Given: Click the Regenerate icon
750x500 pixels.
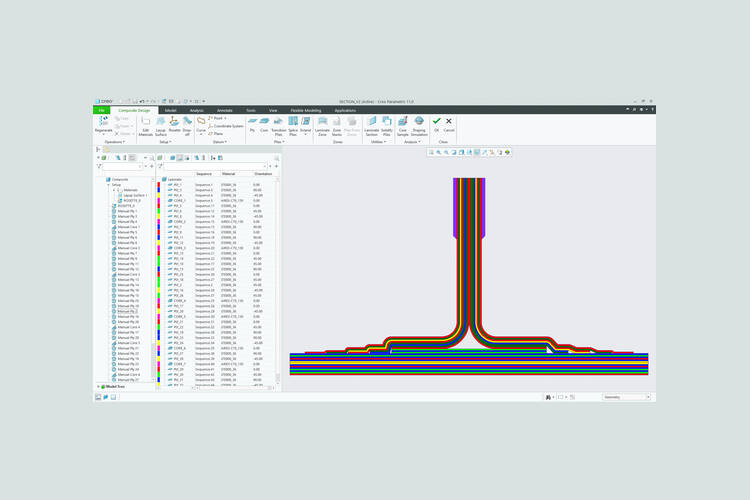Looking at the screenshot, I should coord(103,121).
